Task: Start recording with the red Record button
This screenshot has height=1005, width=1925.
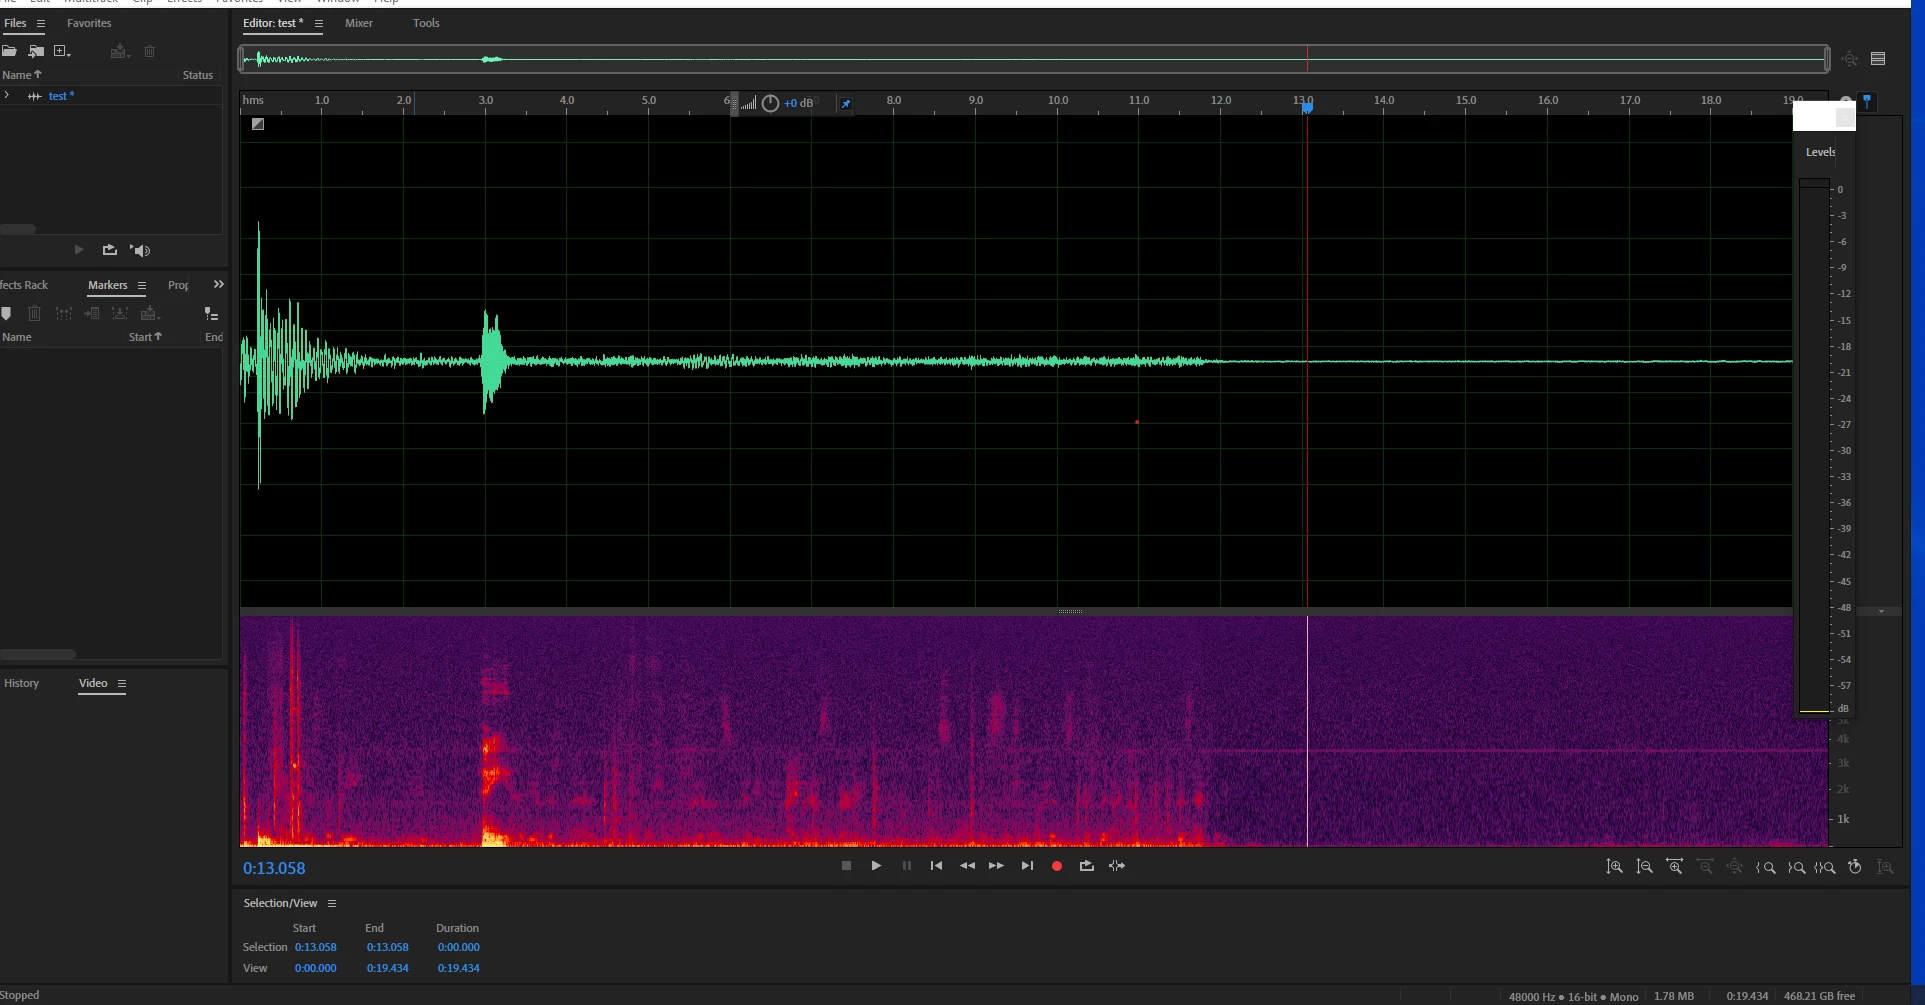Action: pos(1057,866)
